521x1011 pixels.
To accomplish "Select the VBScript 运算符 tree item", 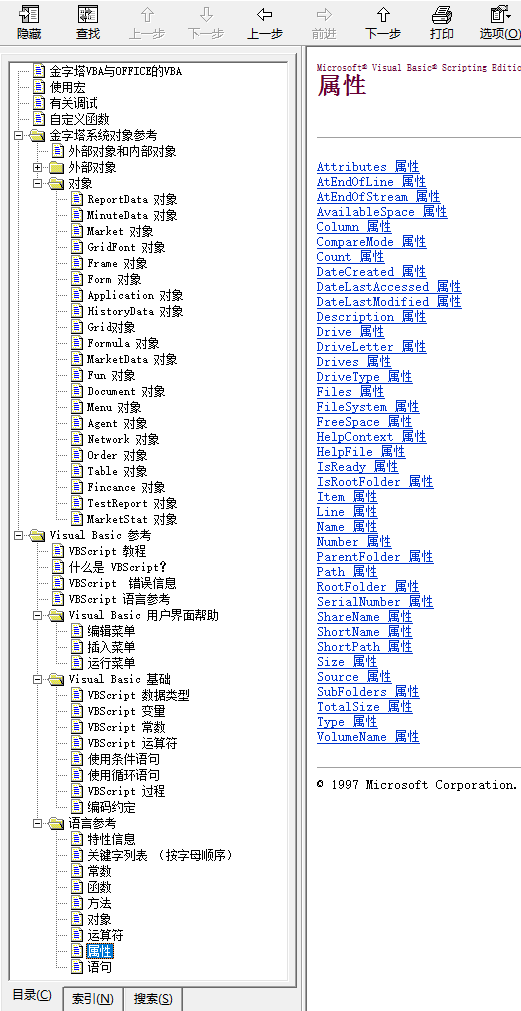I will point(132,743).
